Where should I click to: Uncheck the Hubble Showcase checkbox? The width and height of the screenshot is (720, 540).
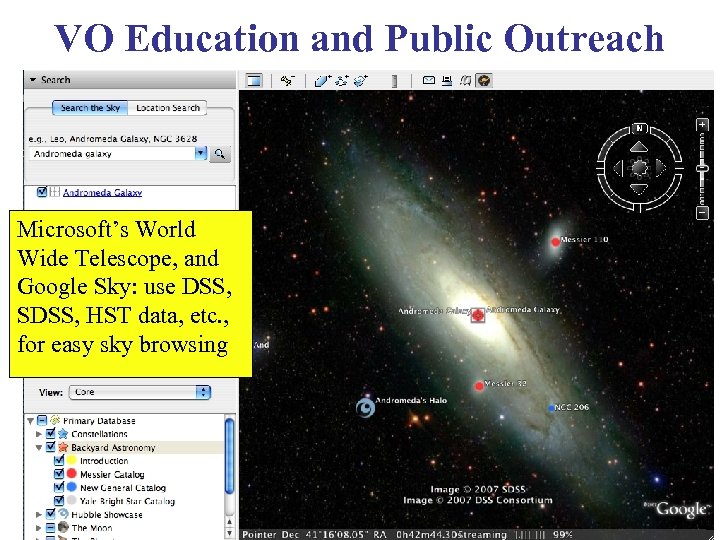[51, 513]
